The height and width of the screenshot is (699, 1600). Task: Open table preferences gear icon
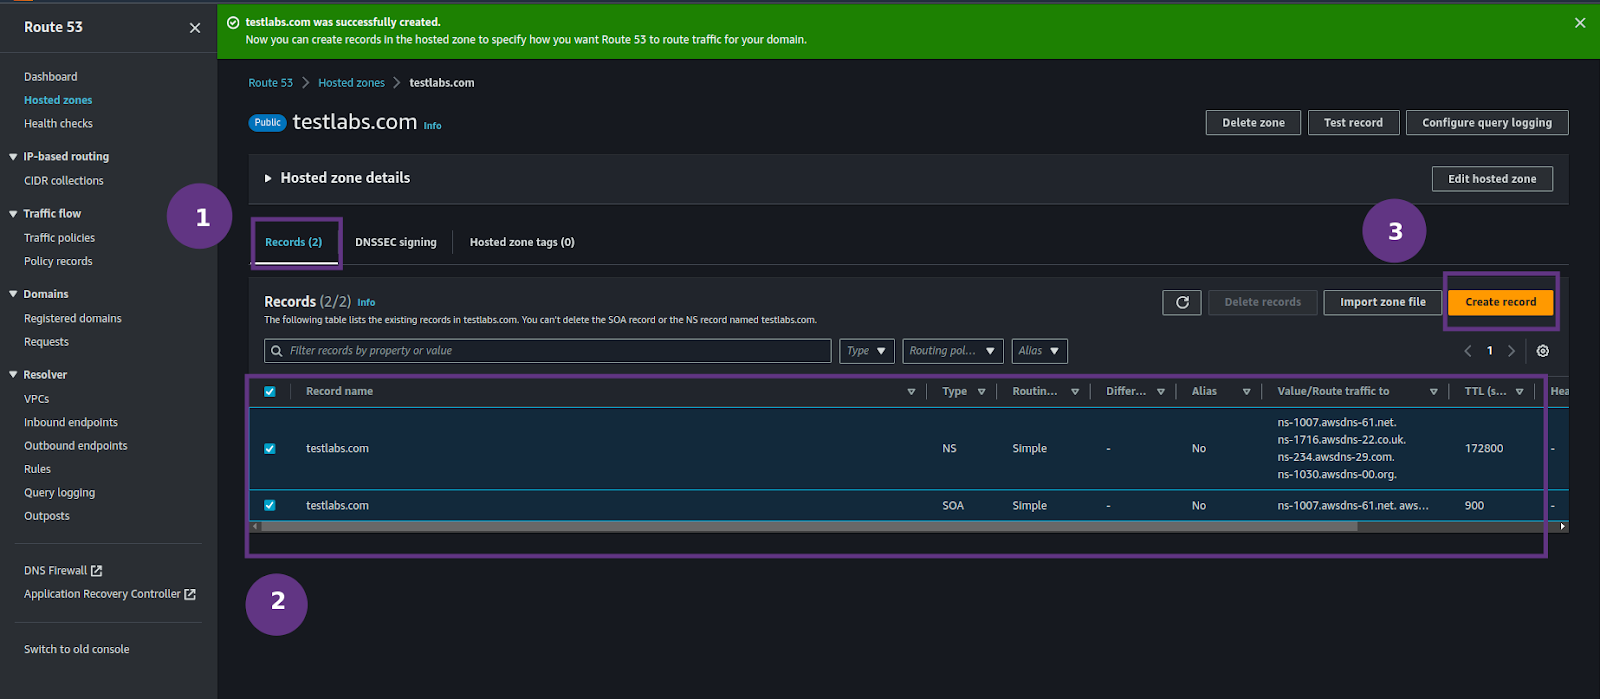click(x=1543, y=351)
